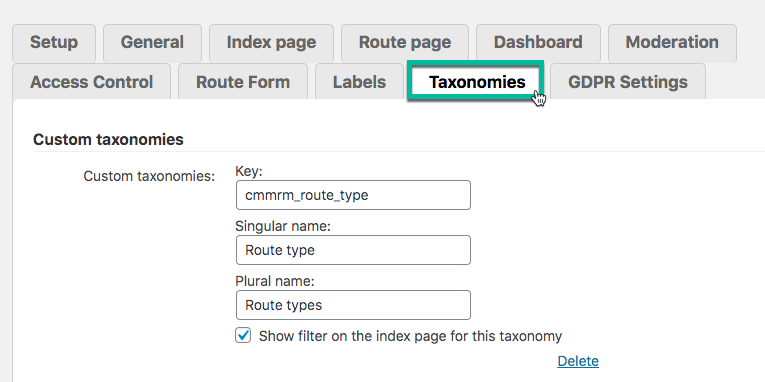Open the GDPR Settings tab
The height and width of the screenshot is (382, 765).
[628, 82]
